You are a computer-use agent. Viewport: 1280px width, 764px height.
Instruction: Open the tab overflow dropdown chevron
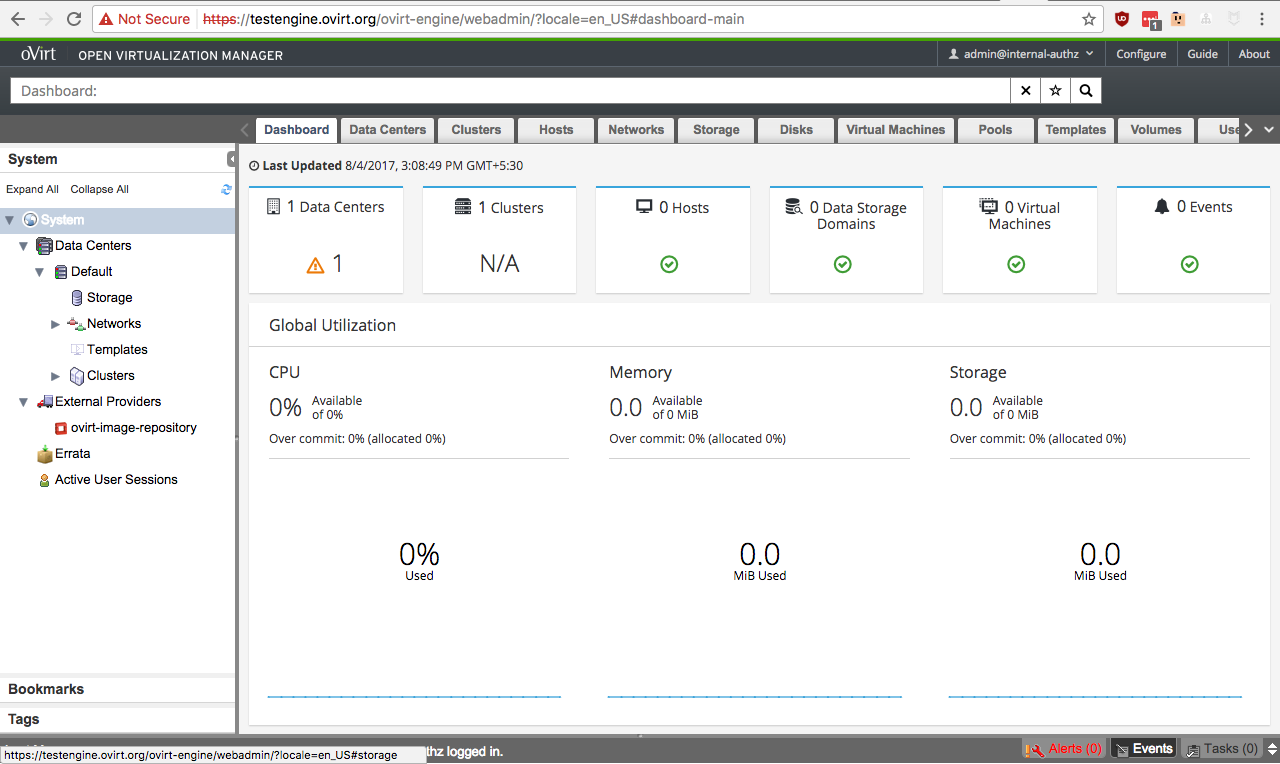pyautogui.click(x=1268, y=130)
